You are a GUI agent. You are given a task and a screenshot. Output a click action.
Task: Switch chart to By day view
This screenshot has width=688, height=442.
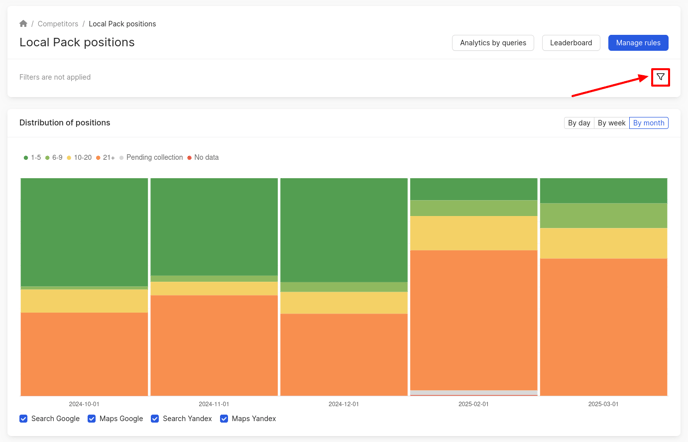(578, 123)
